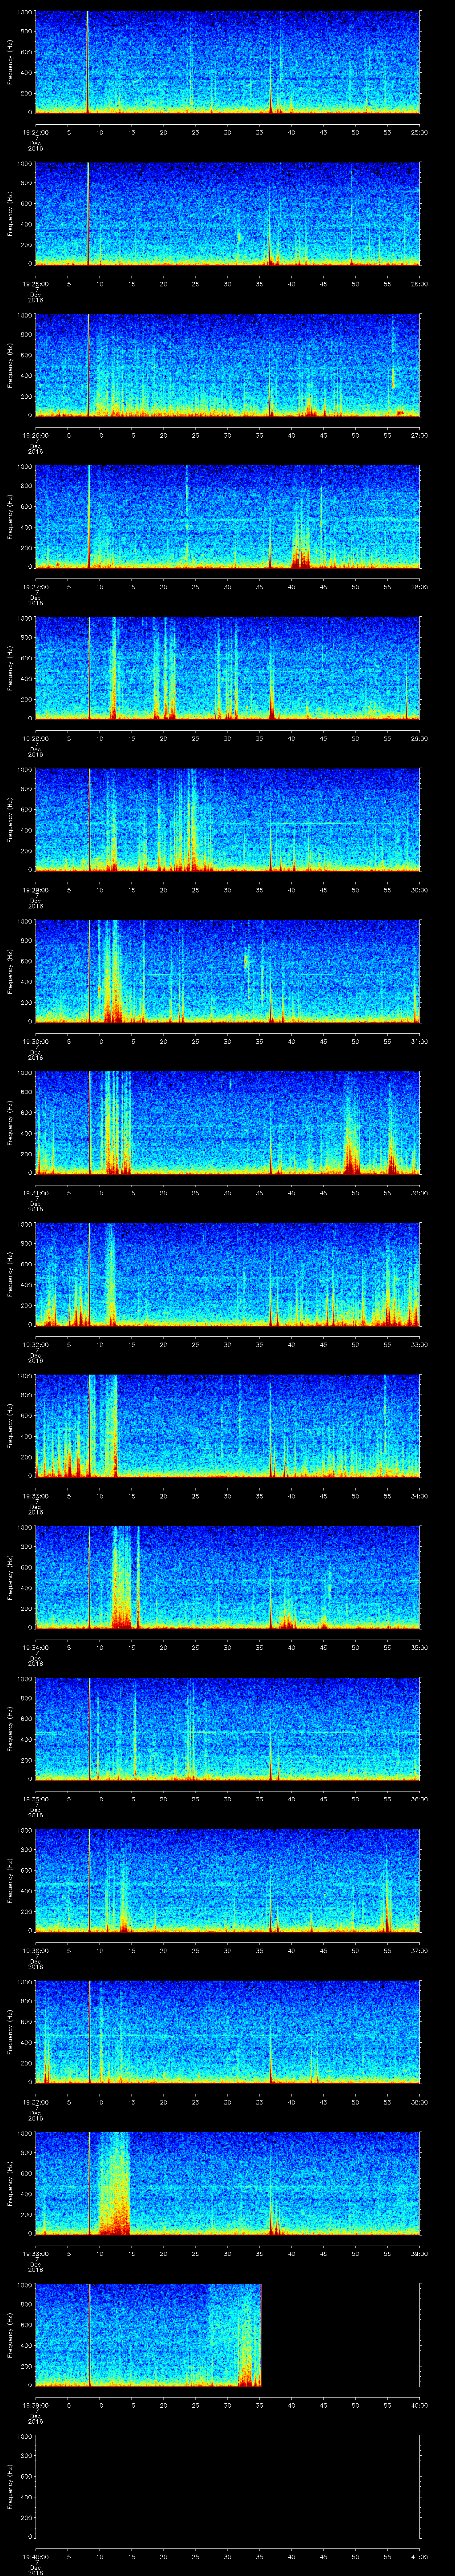Click the '28:00' end time label

419,587
